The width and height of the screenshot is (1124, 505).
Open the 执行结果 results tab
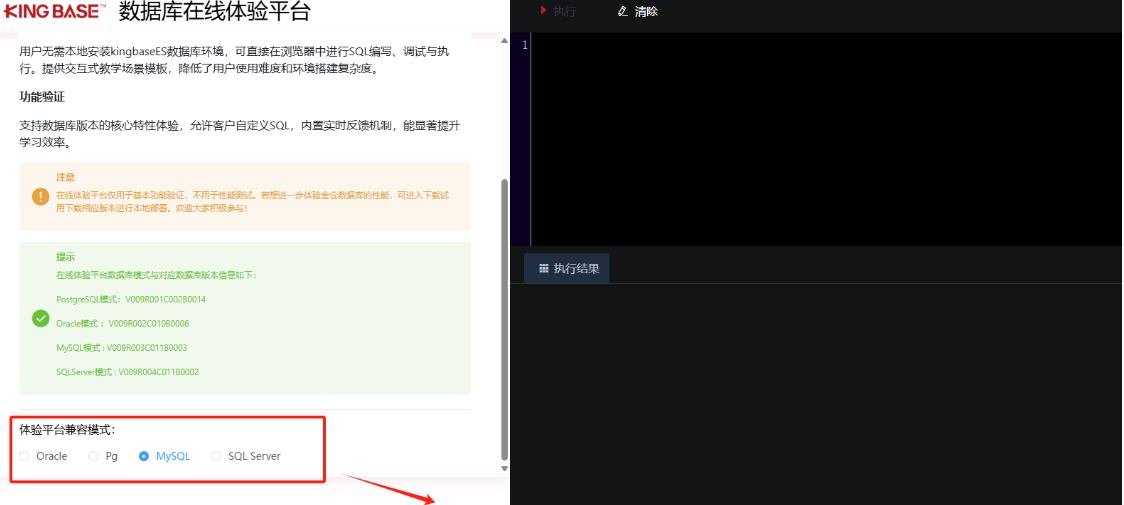(x=567, y=268)
